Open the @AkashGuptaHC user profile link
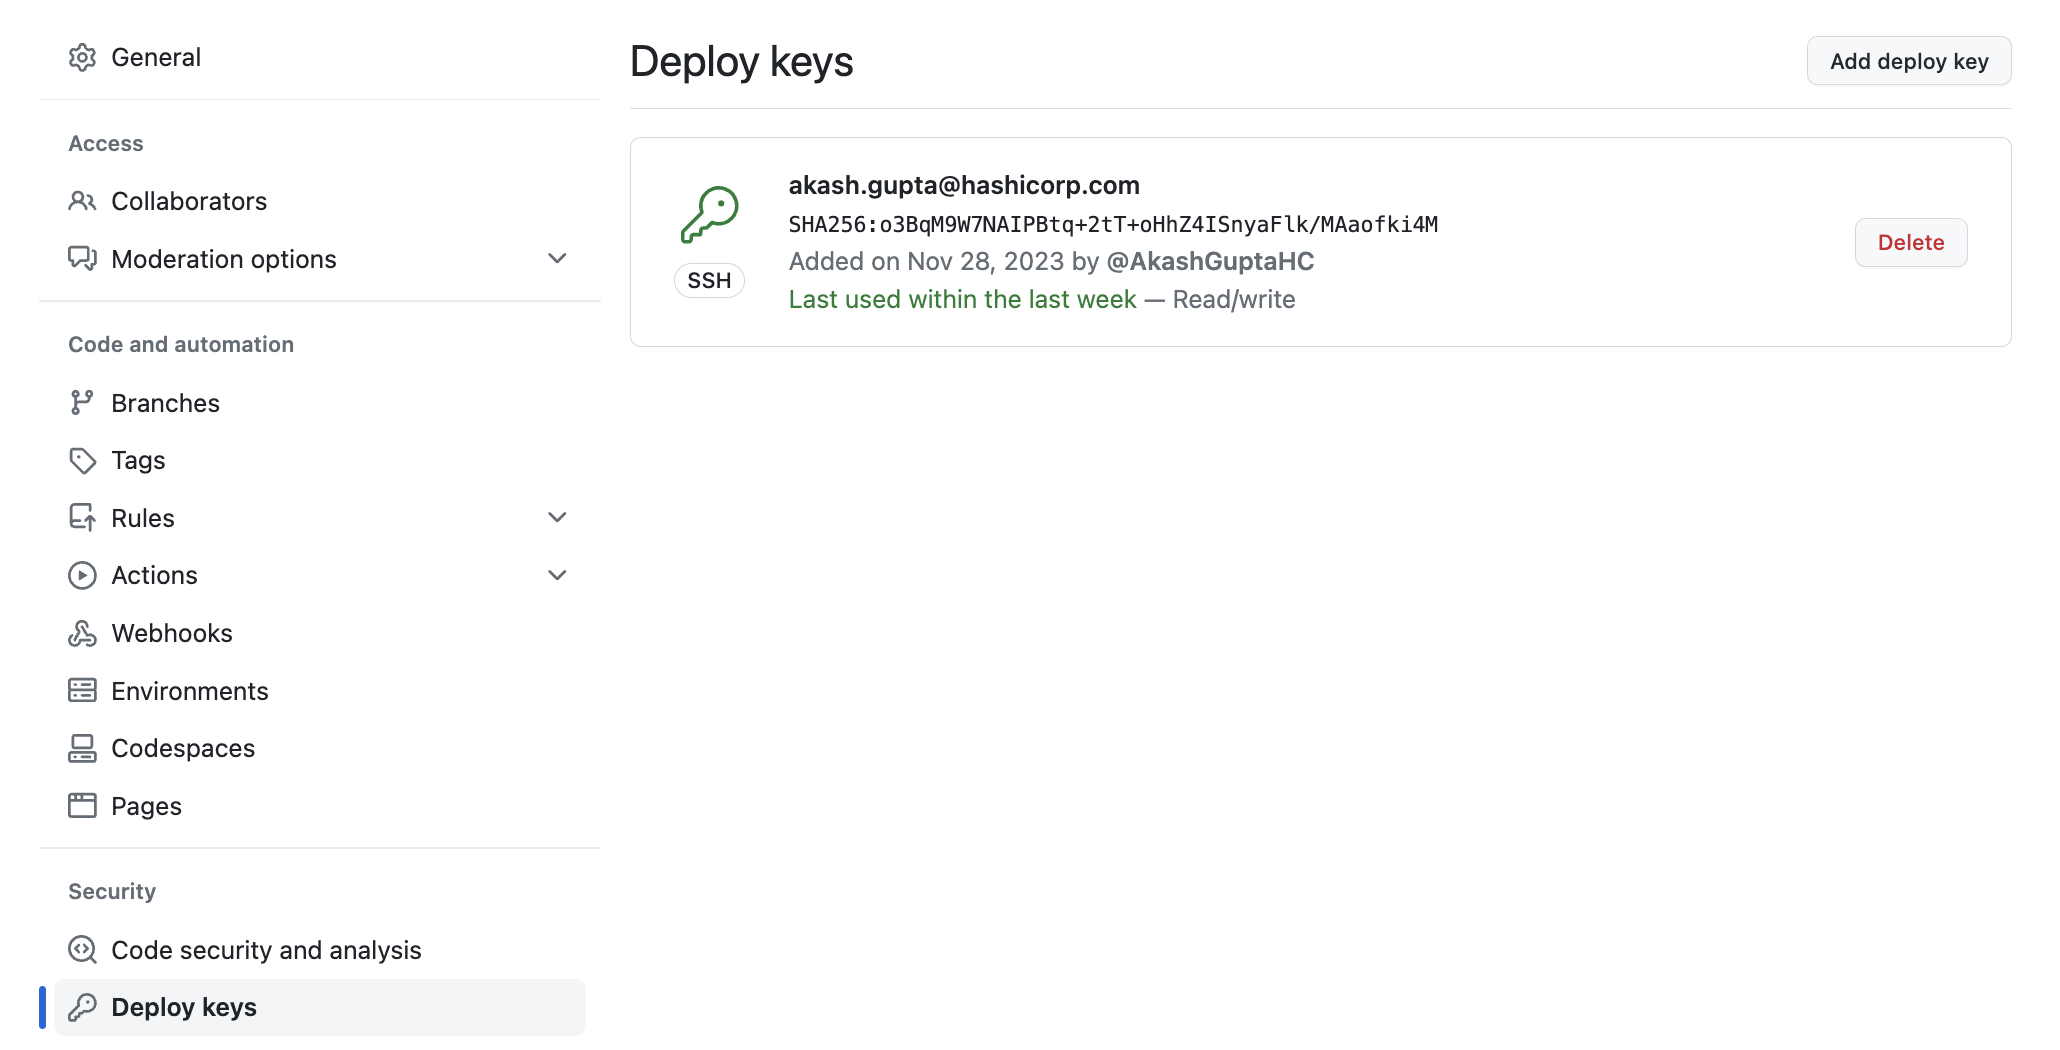 [1210, 262]
